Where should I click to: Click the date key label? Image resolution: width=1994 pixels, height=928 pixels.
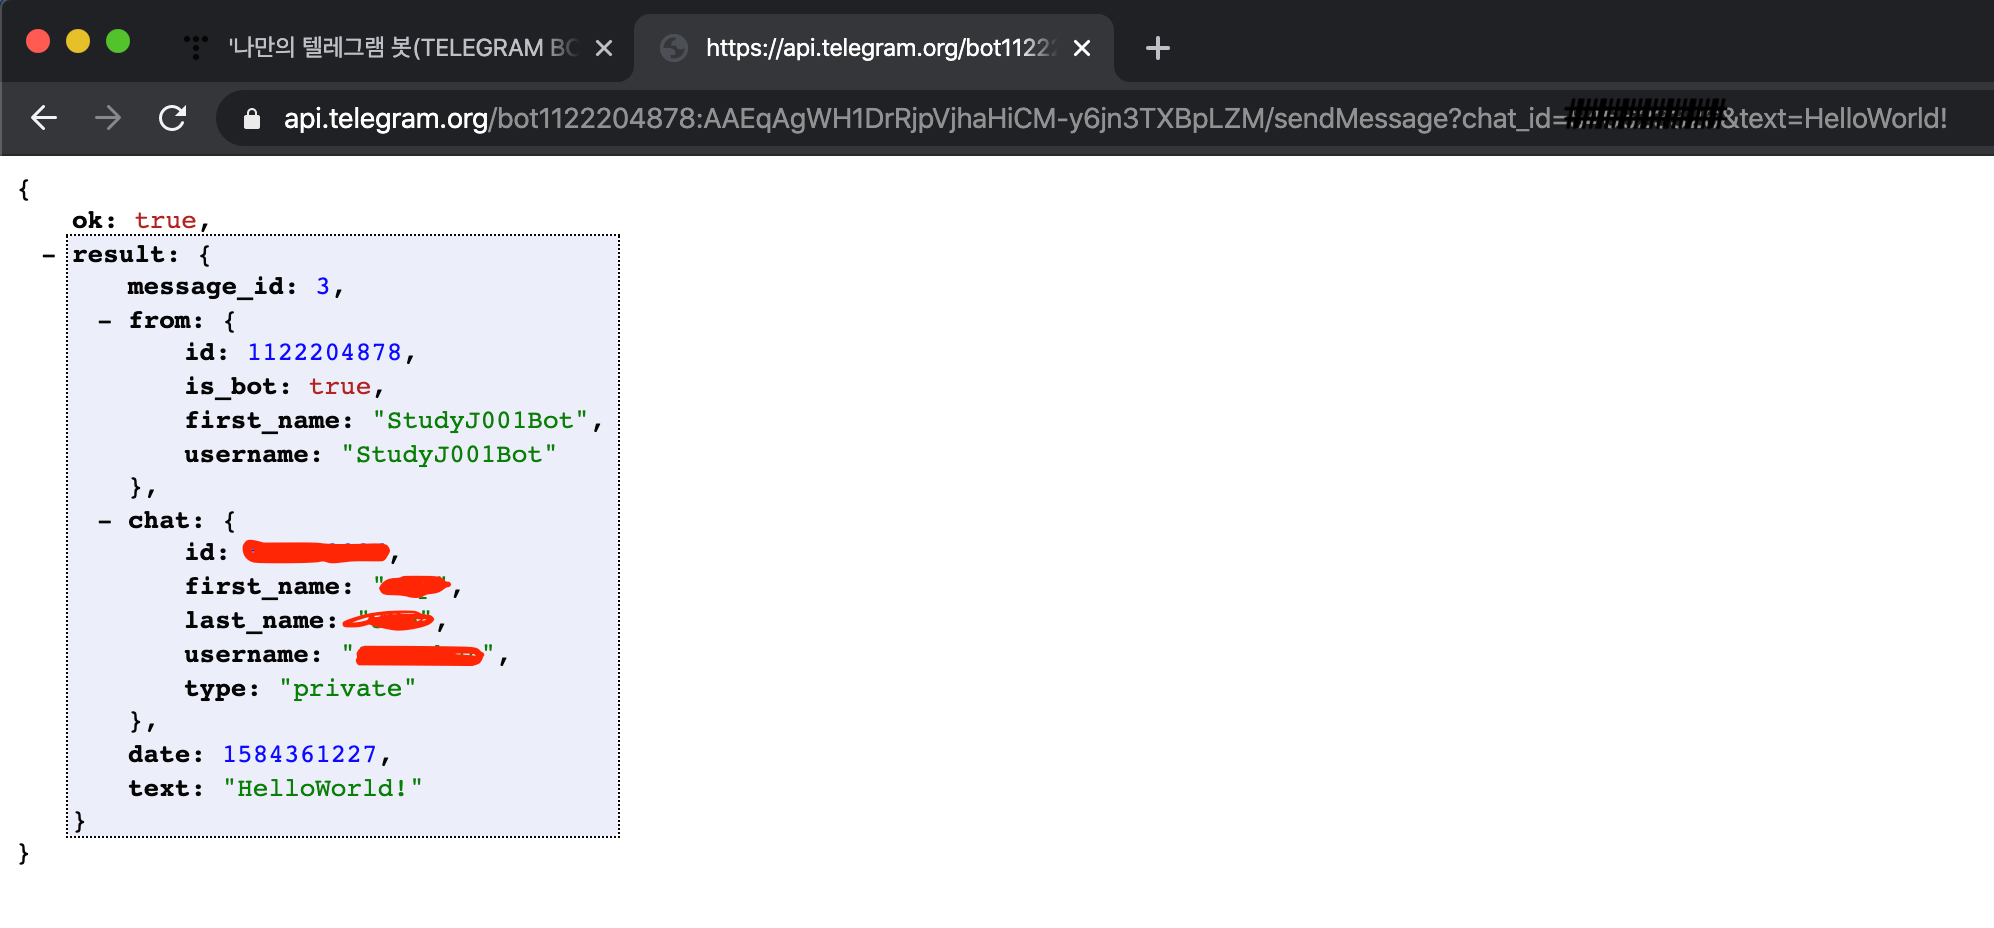coord(165,755)
